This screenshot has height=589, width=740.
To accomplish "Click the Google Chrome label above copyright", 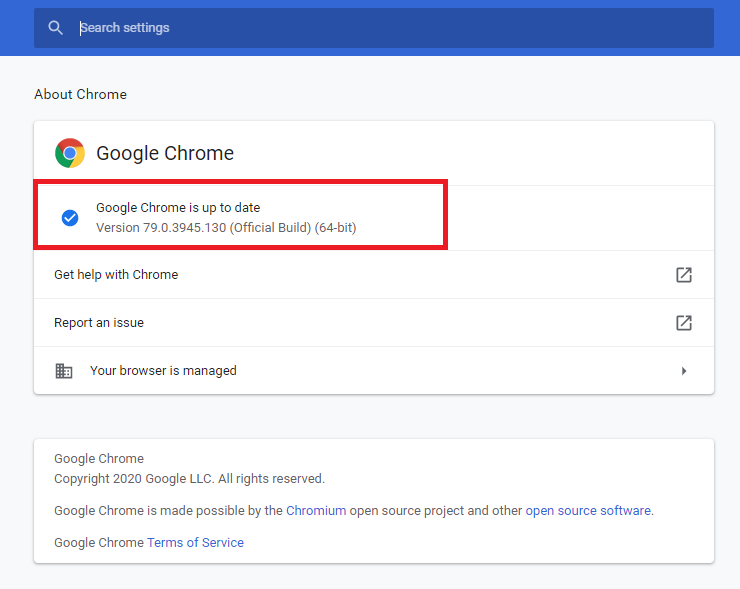I will coord(99,459).
